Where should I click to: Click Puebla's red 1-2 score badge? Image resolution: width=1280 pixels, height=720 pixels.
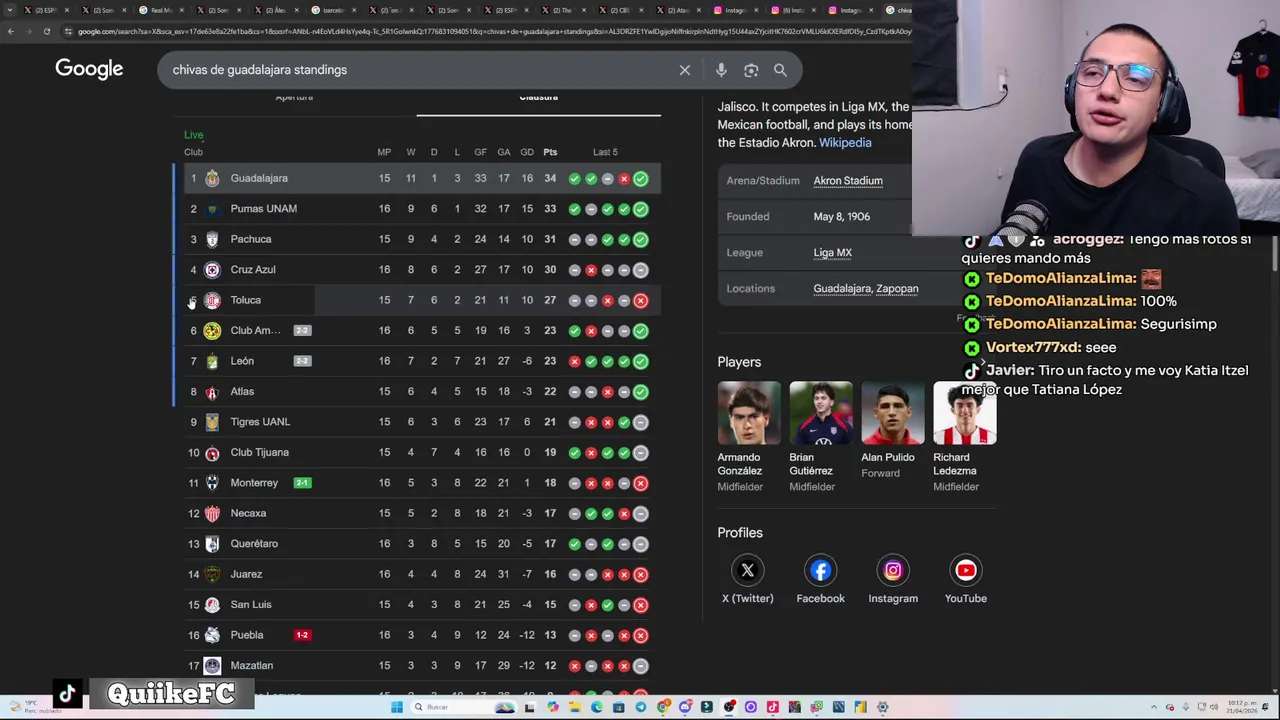pos(302,635)
